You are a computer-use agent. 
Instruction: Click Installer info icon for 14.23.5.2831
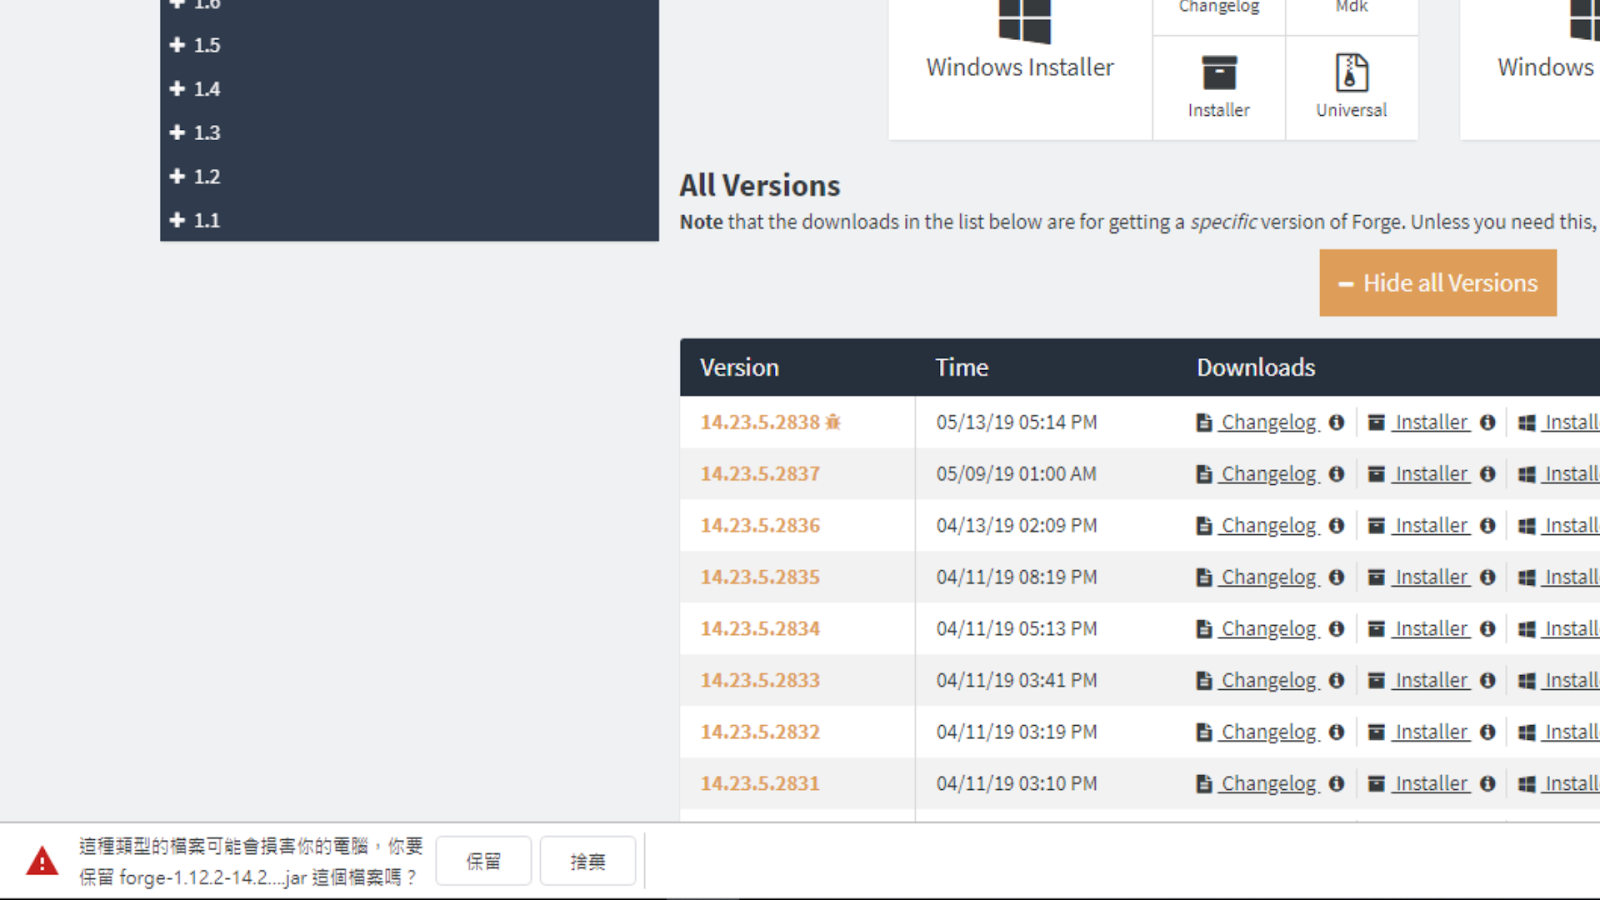coord(1488,784)
